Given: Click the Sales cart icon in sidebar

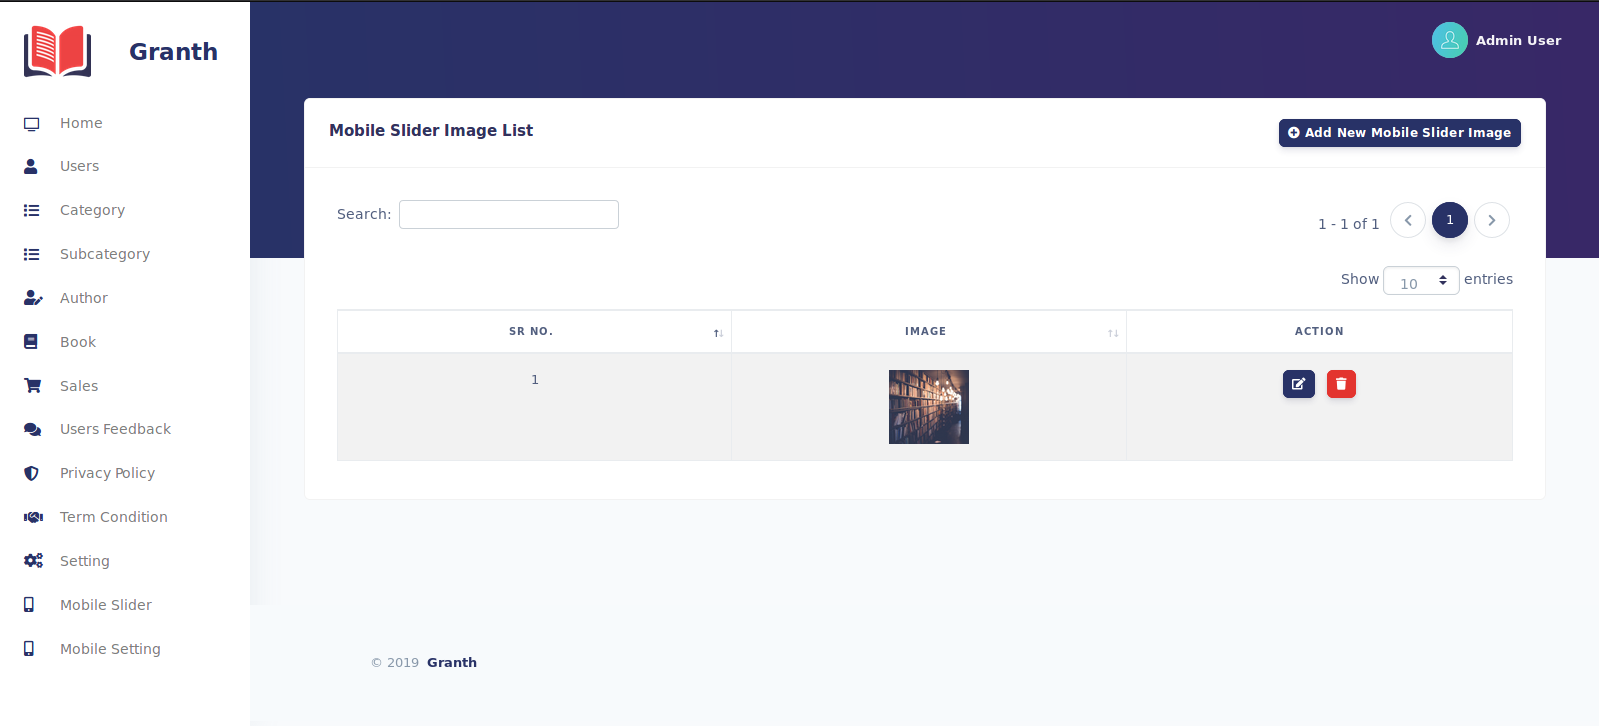Looking at the screenshot, I should [33, 386].
